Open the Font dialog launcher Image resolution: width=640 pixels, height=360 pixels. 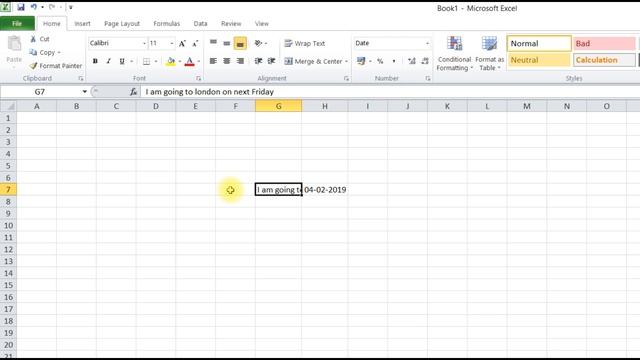198,78
